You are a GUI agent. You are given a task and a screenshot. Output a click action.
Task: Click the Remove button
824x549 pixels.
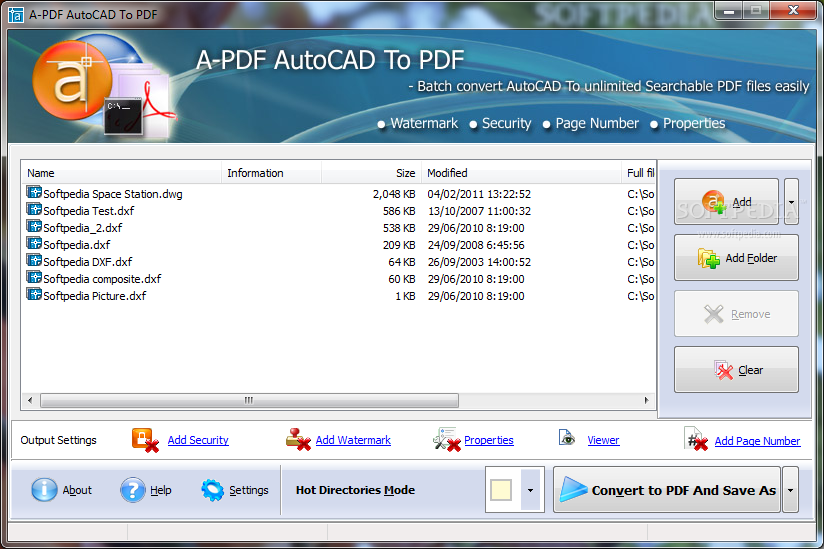pos(736,314)
